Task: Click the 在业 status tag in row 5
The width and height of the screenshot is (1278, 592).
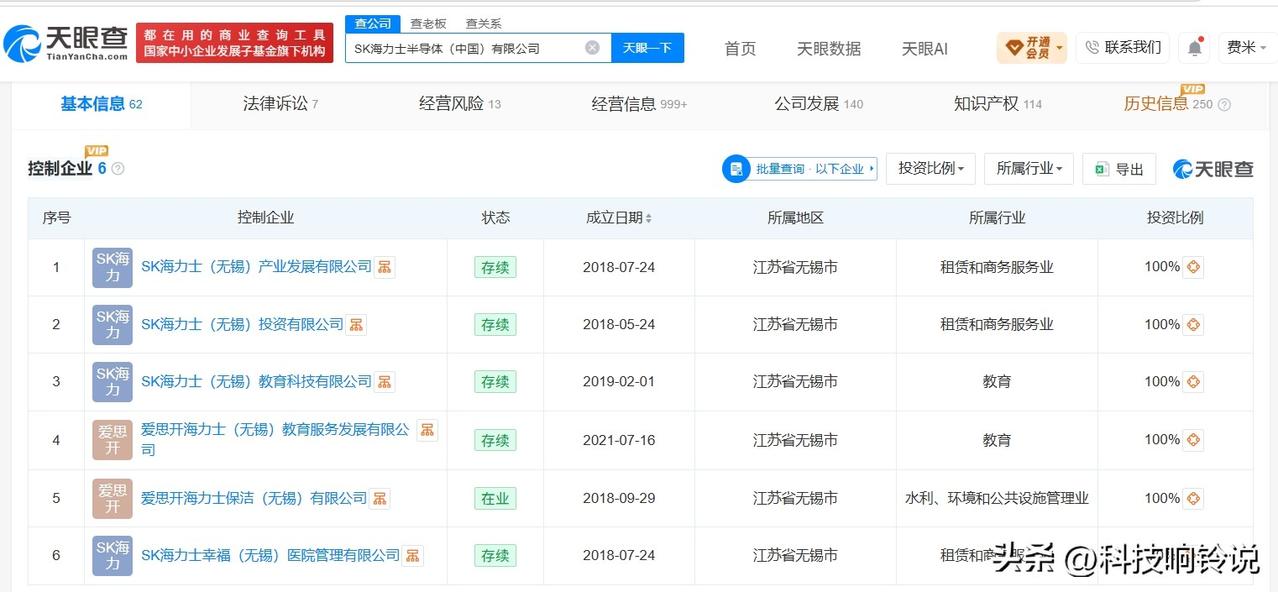Action: click(495, 498)
